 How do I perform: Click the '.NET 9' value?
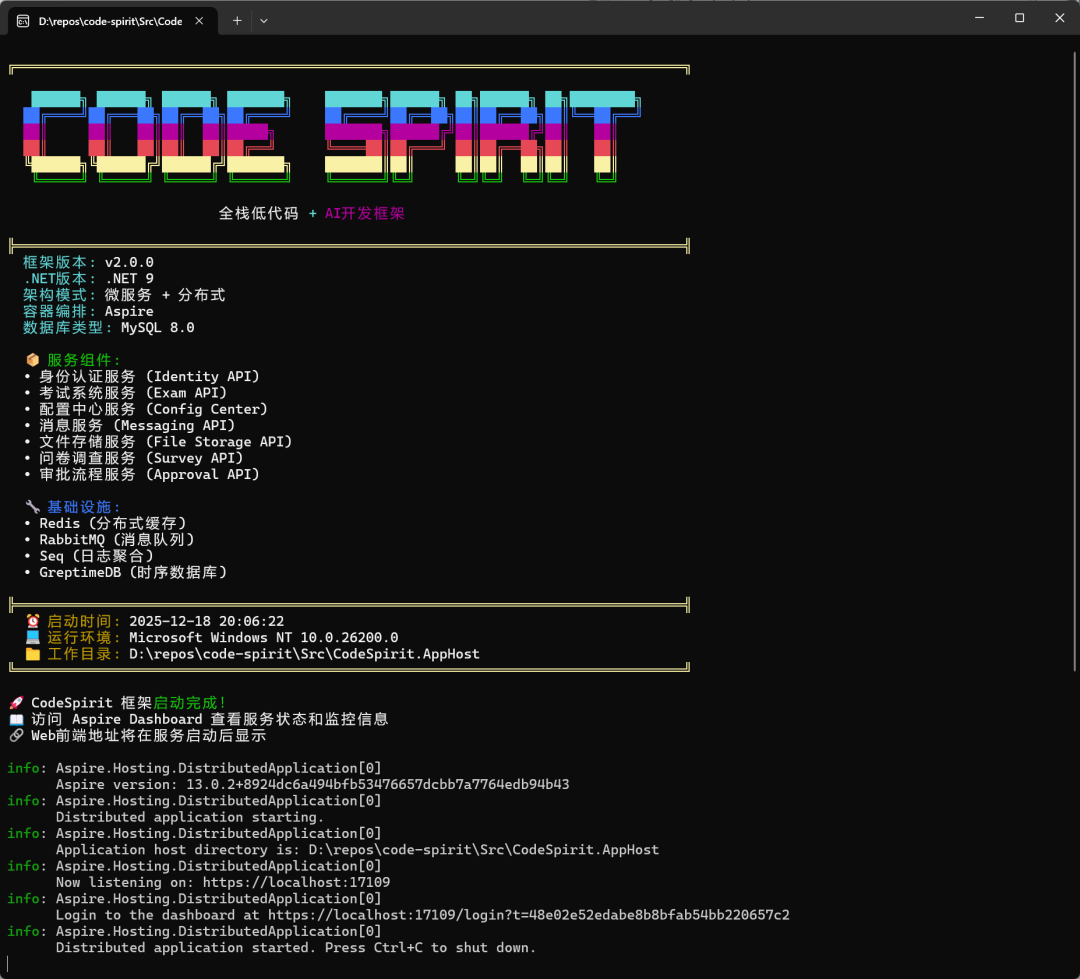point(129,278)
